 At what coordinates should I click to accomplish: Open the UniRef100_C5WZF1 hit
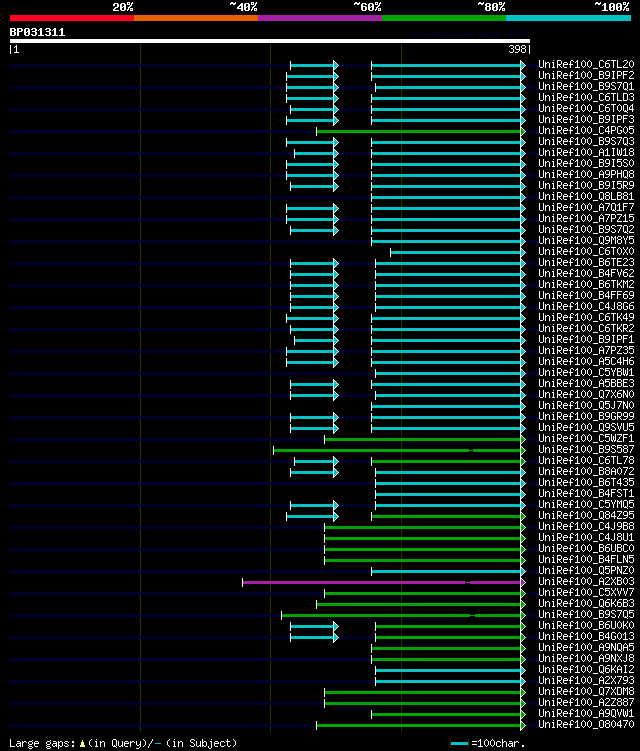pyautogui.click(x=586, y=439)
